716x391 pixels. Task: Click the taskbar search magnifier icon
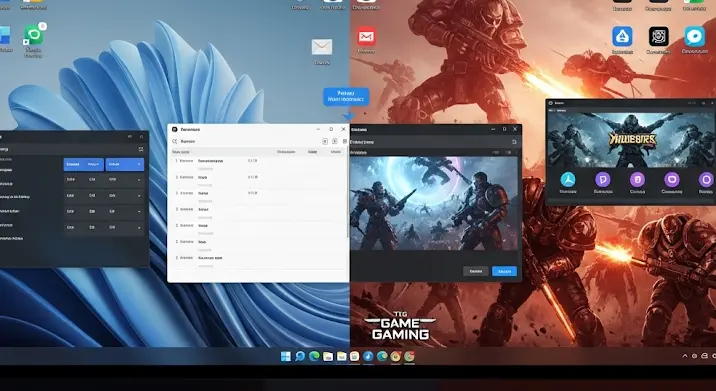(x=300, y=356)
